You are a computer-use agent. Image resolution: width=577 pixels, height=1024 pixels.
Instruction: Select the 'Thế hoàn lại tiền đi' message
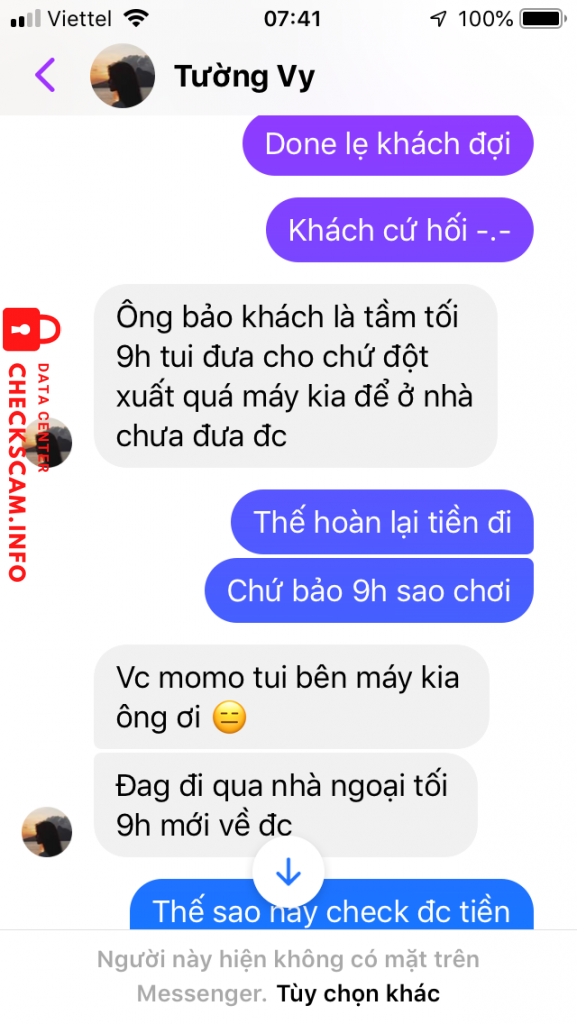pyautogui.click(x=382, y=522)
